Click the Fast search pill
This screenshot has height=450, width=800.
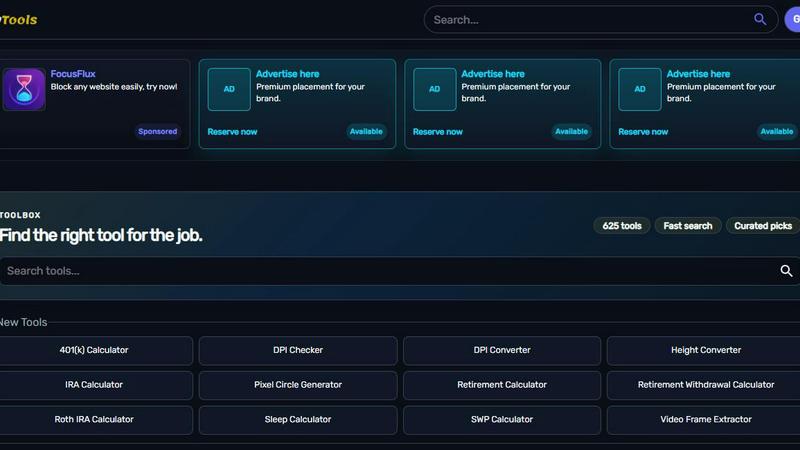(688, 226)
